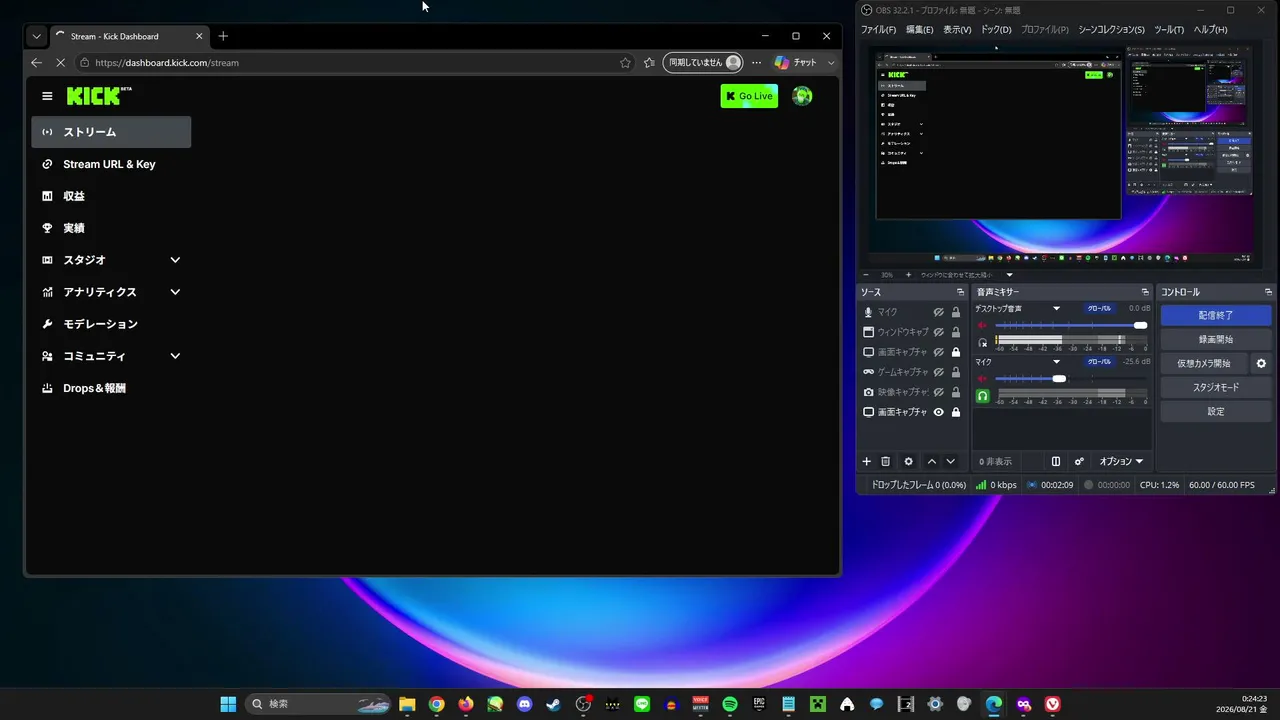Image resolution: width=1280 pixels, height=720 pixels.
Task: Open advanced audio properties in mixer
Action: (1079, 461)
